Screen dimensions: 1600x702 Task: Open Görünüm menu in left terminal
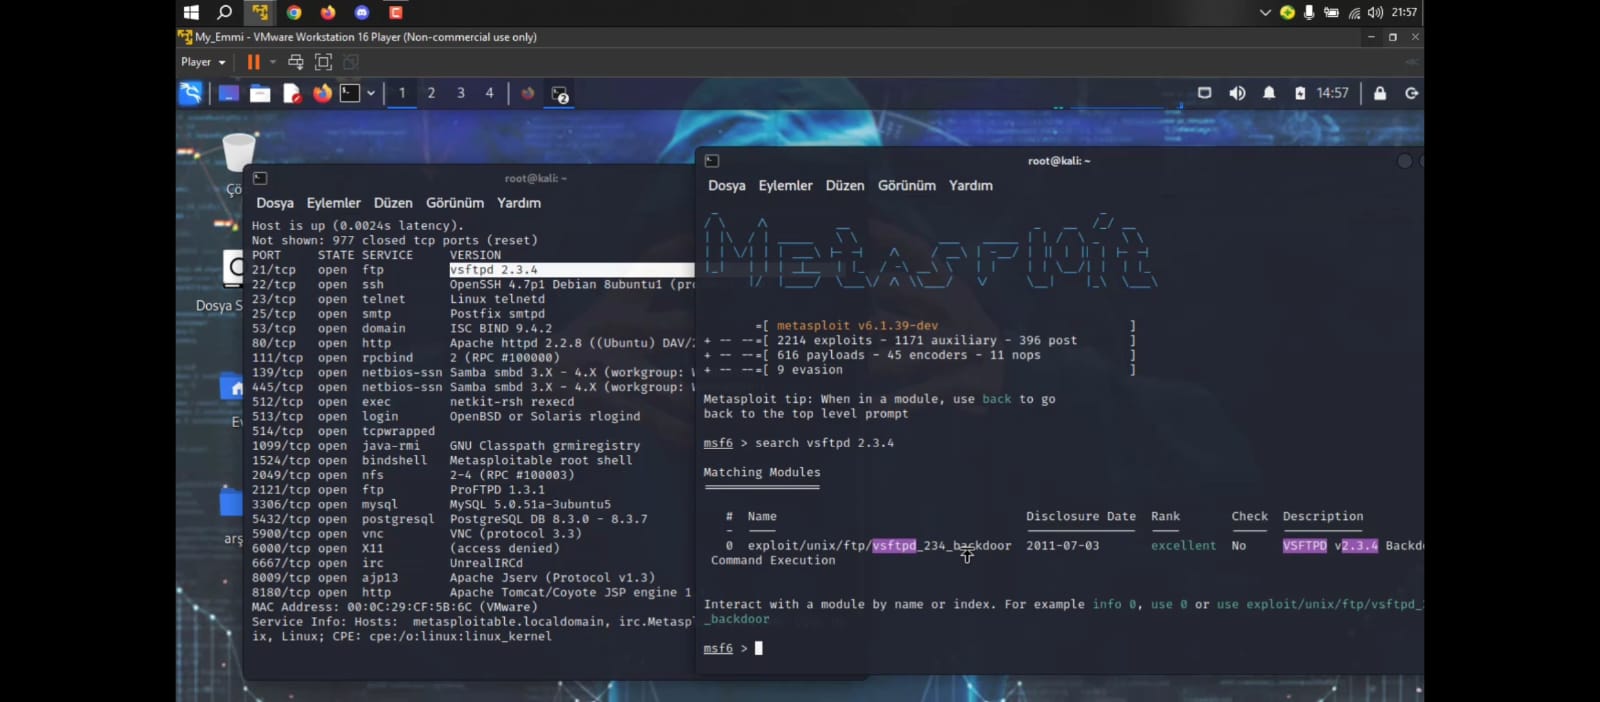[x=455, y=203]
